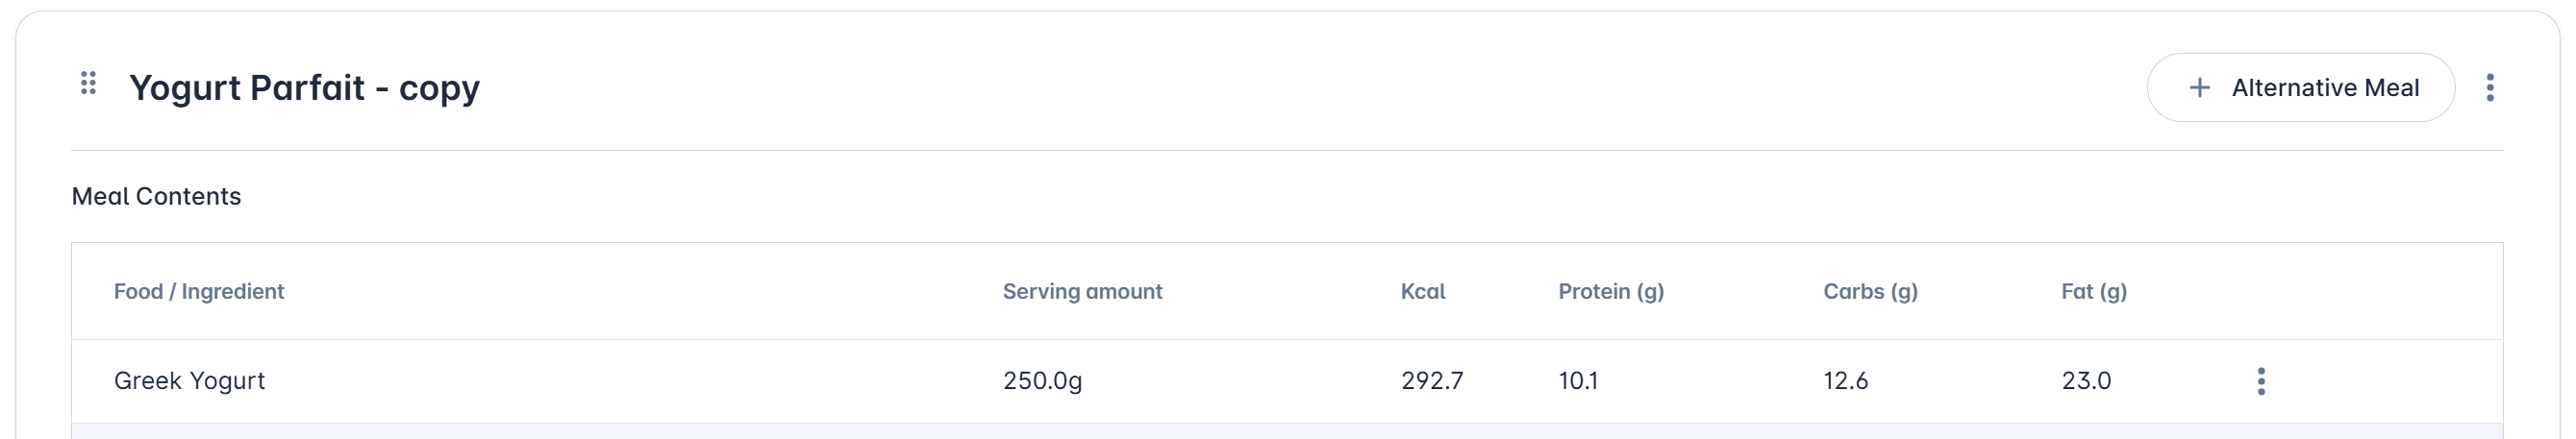Open Greek Yogurt row options menu
The height and width of the screenshot is (439, 2576).
(2260, 381)
